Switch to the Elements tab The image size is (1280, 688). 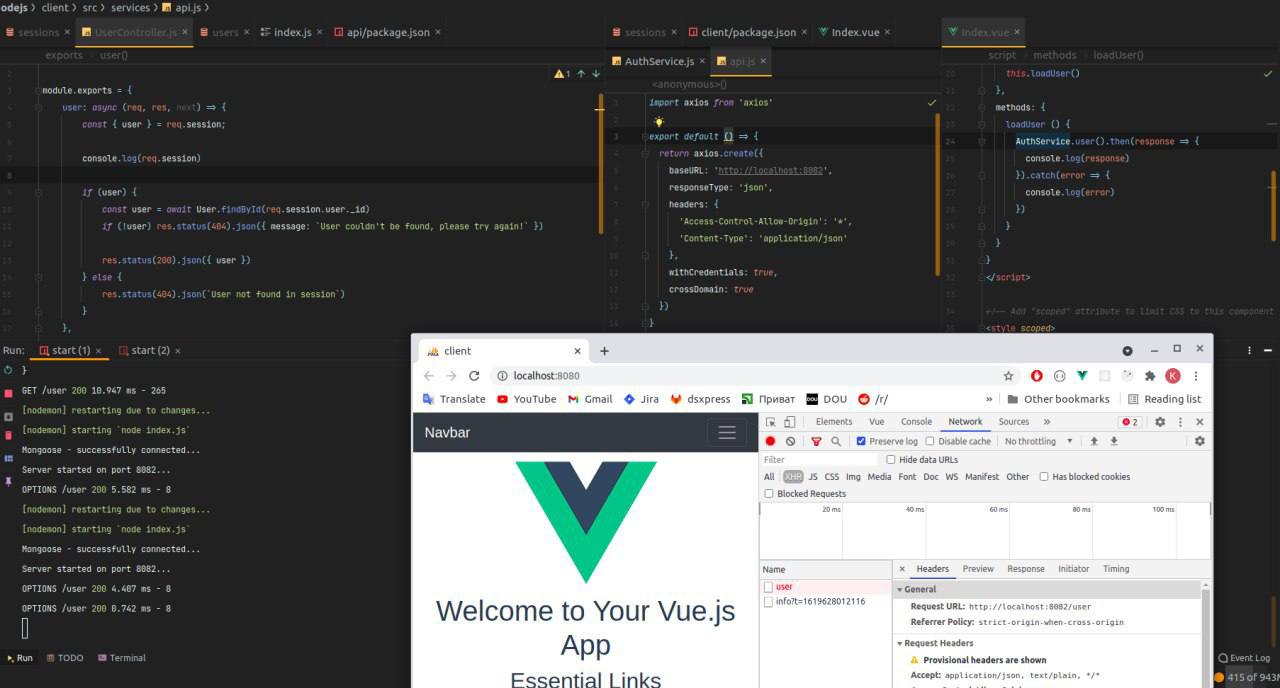[x=834, y=422]
